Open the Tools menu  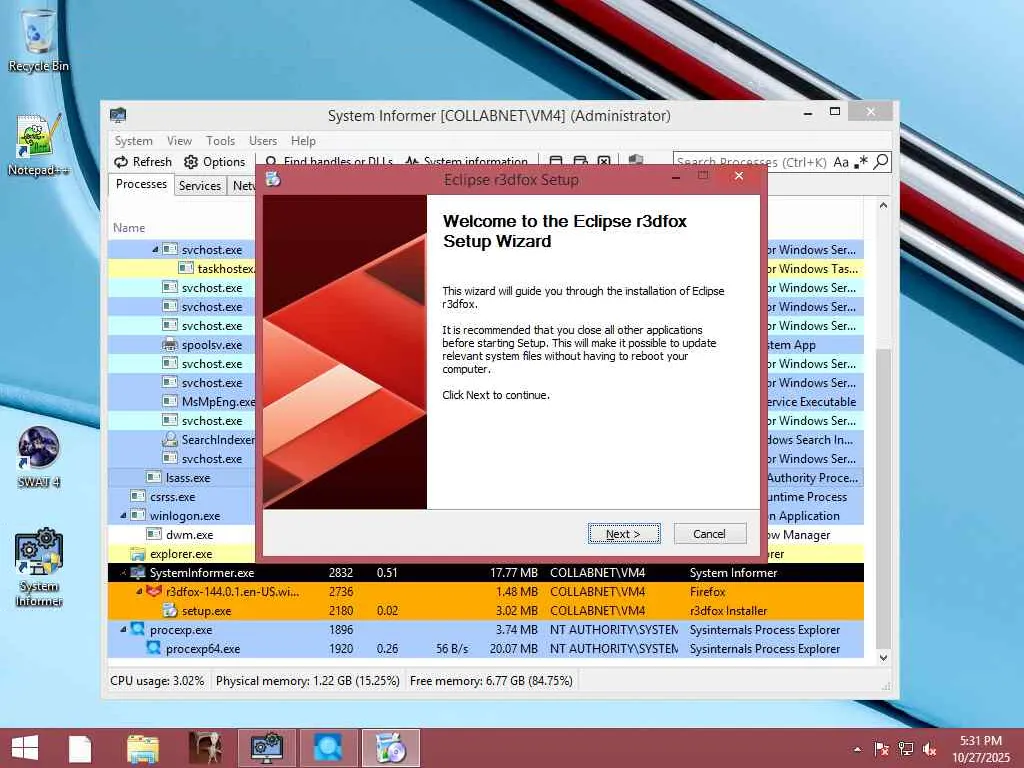coord(220,140)
